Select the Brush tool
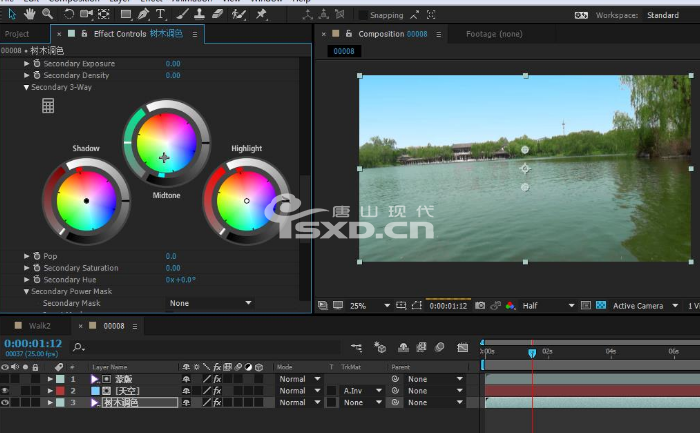The width and height of the screenshot is (700, 433). [x=182, y=14]
